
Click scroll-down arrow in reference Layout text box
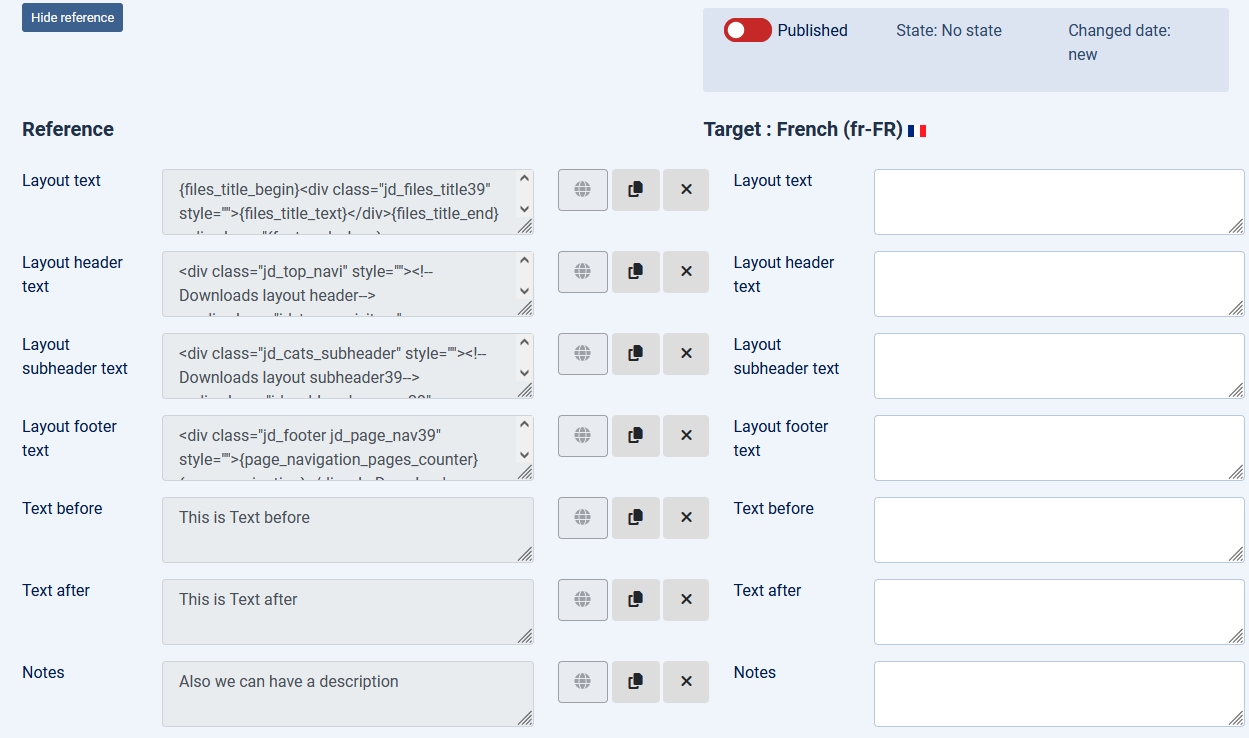525,209
